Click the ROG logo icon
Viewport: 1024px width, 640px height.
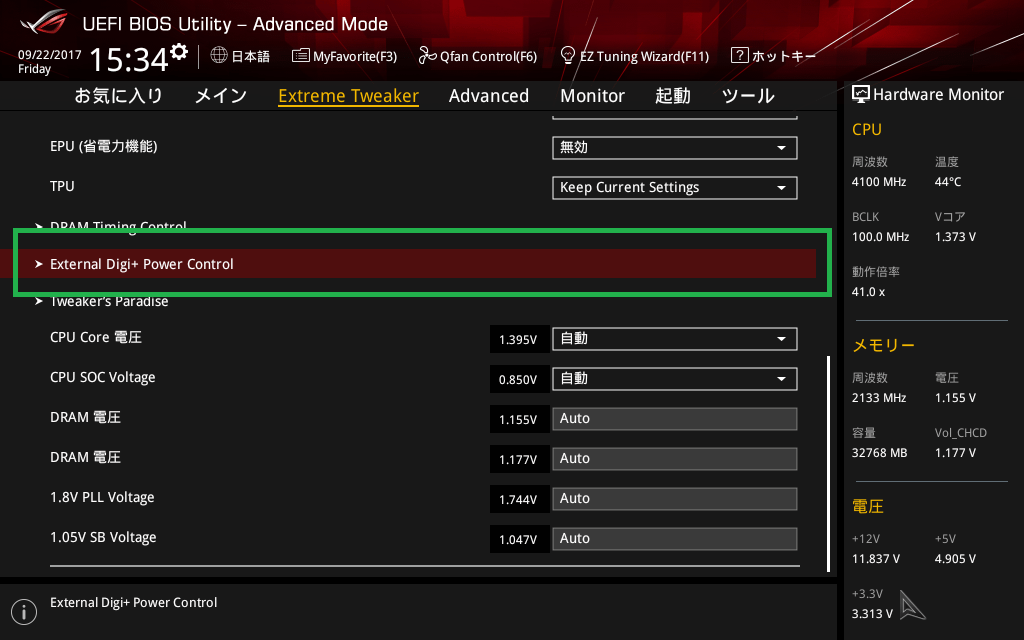[44, 22]
